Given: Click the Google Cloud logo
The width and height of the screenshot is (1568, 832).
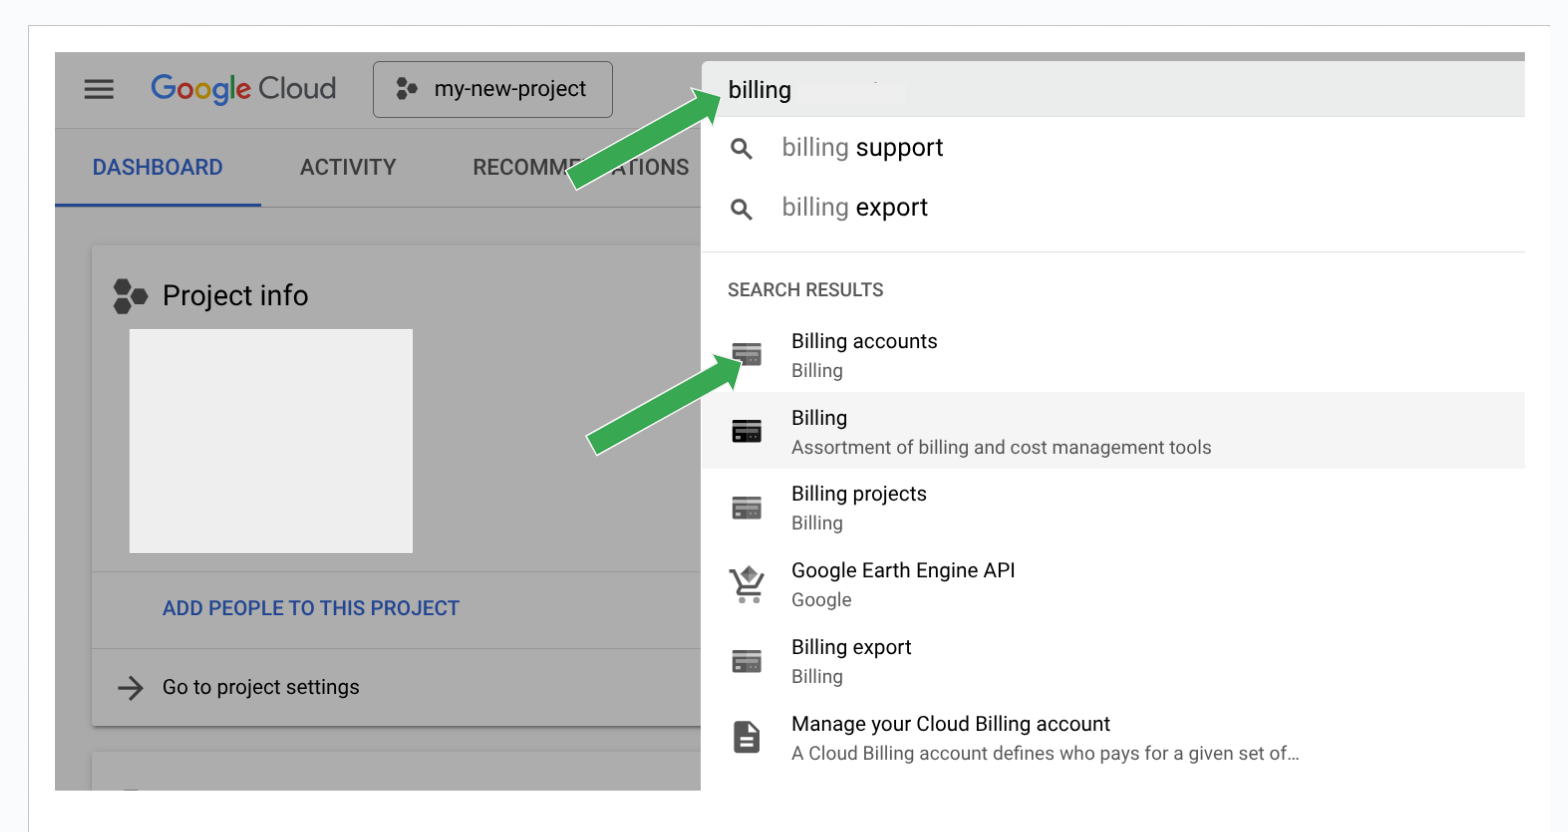Looking at the screenshot, I should (243, 89).
